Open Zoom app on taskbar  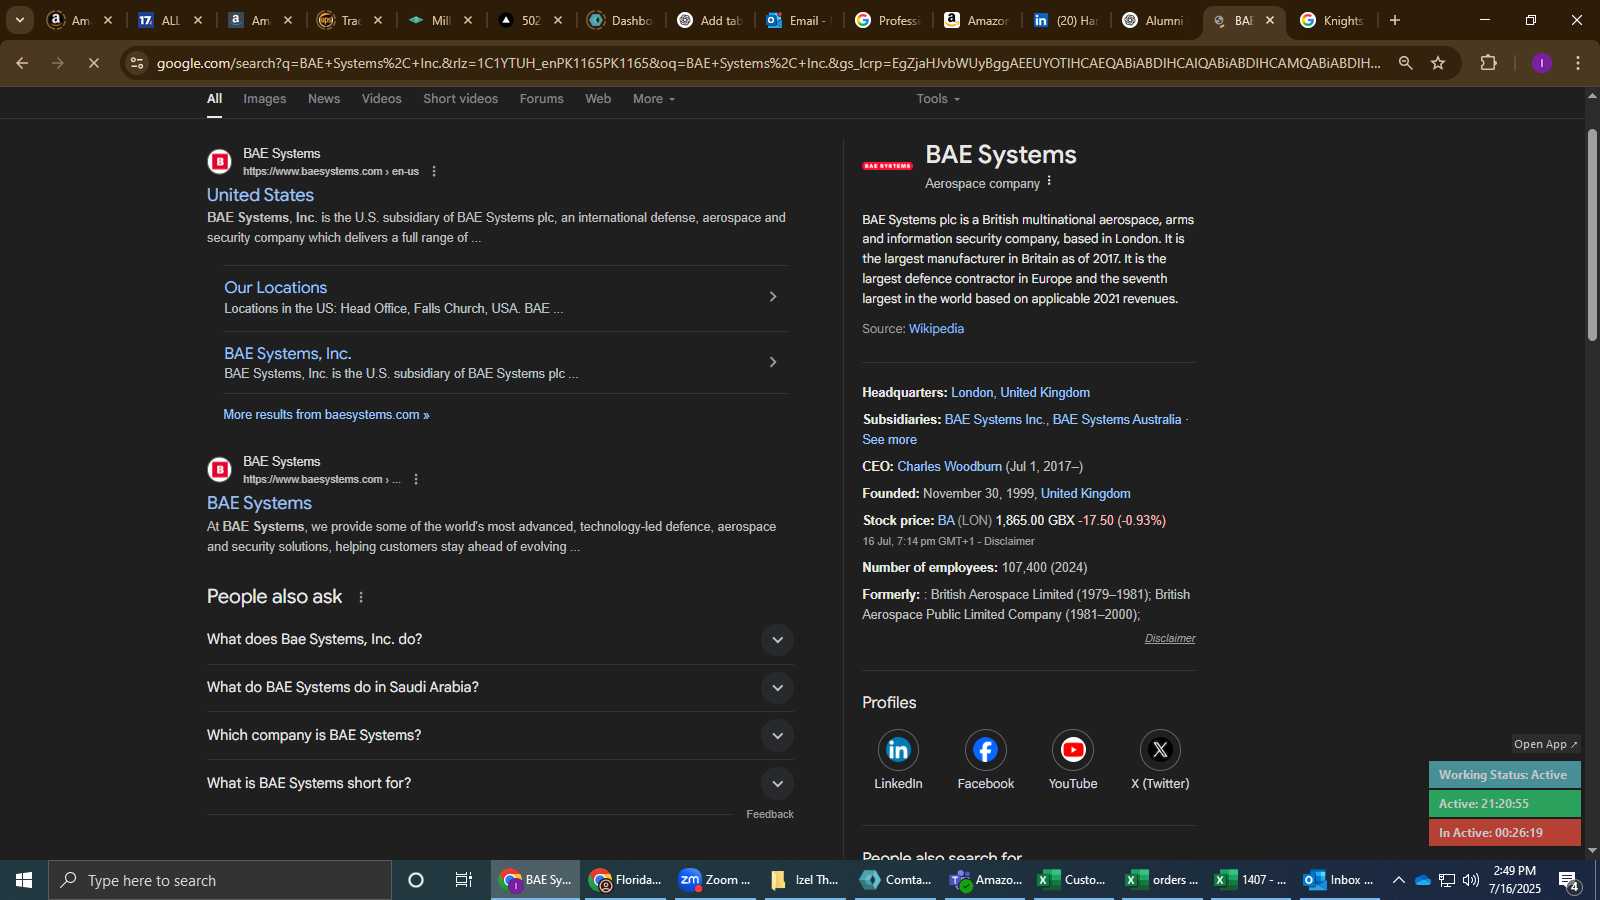[714, 880]
